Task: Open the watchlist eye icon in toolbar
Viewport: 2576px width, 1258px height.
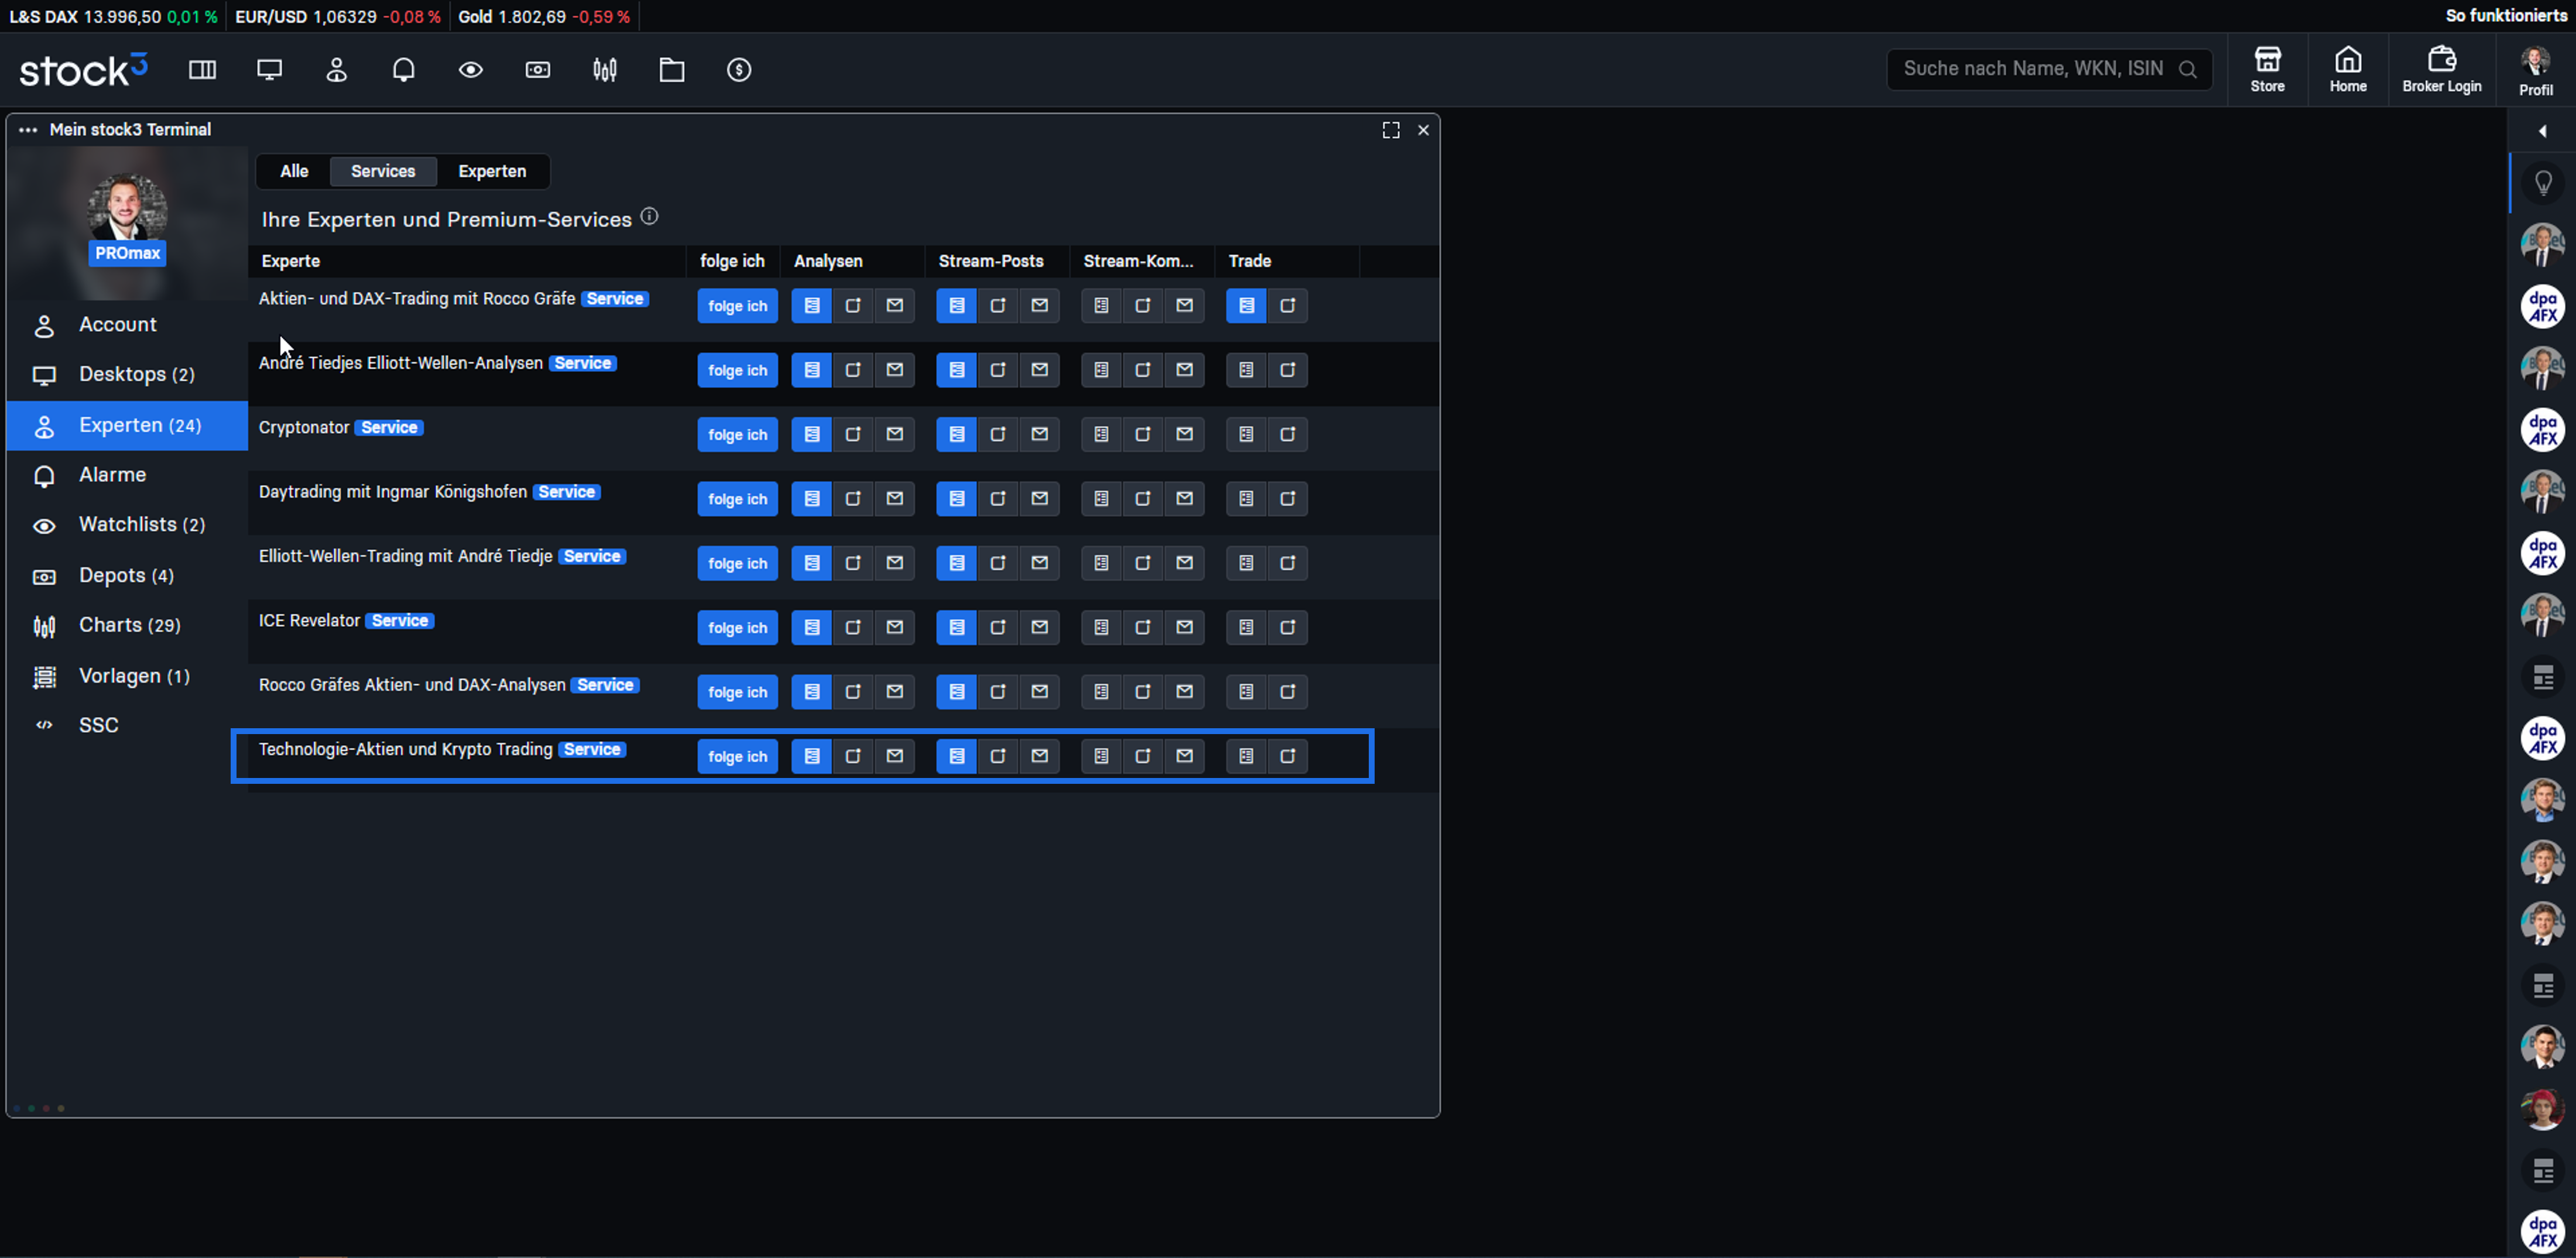Action: [x=470, y=70]
